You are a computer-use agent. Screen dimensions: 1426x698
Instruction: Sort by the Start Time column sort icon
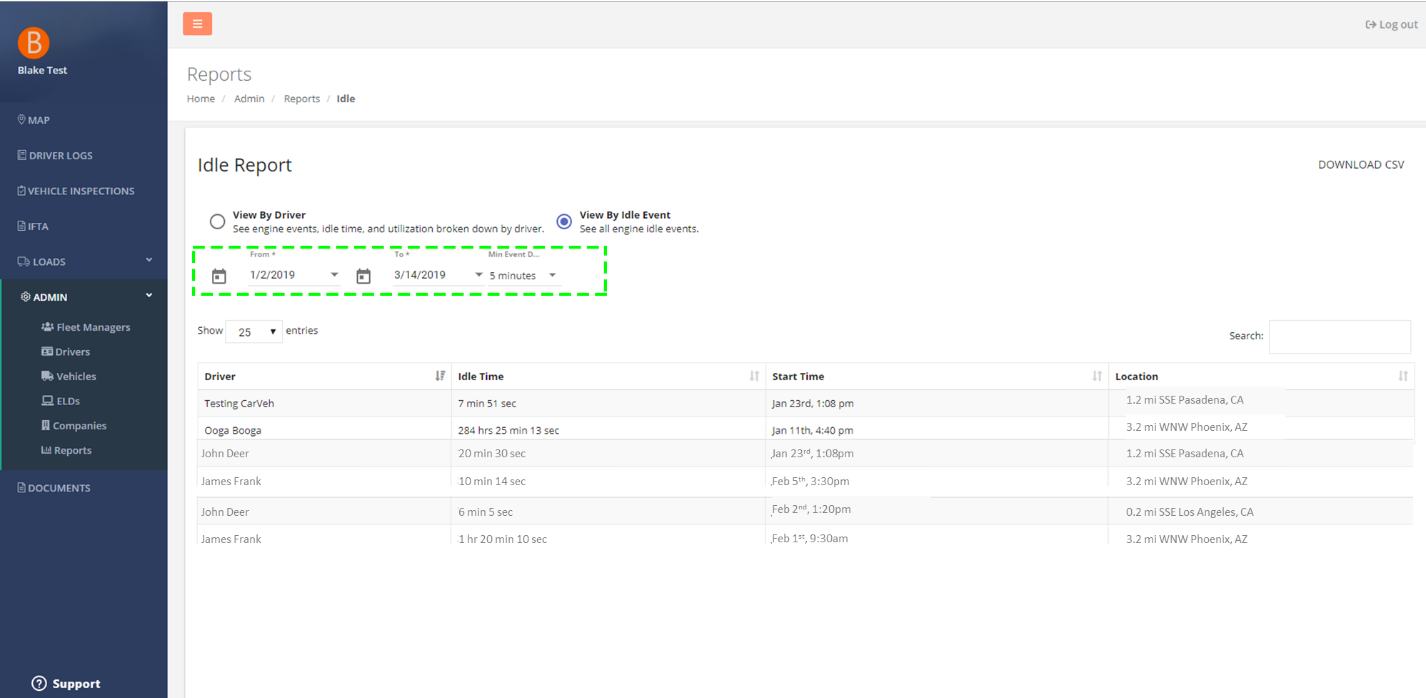tap(1097, 376)
